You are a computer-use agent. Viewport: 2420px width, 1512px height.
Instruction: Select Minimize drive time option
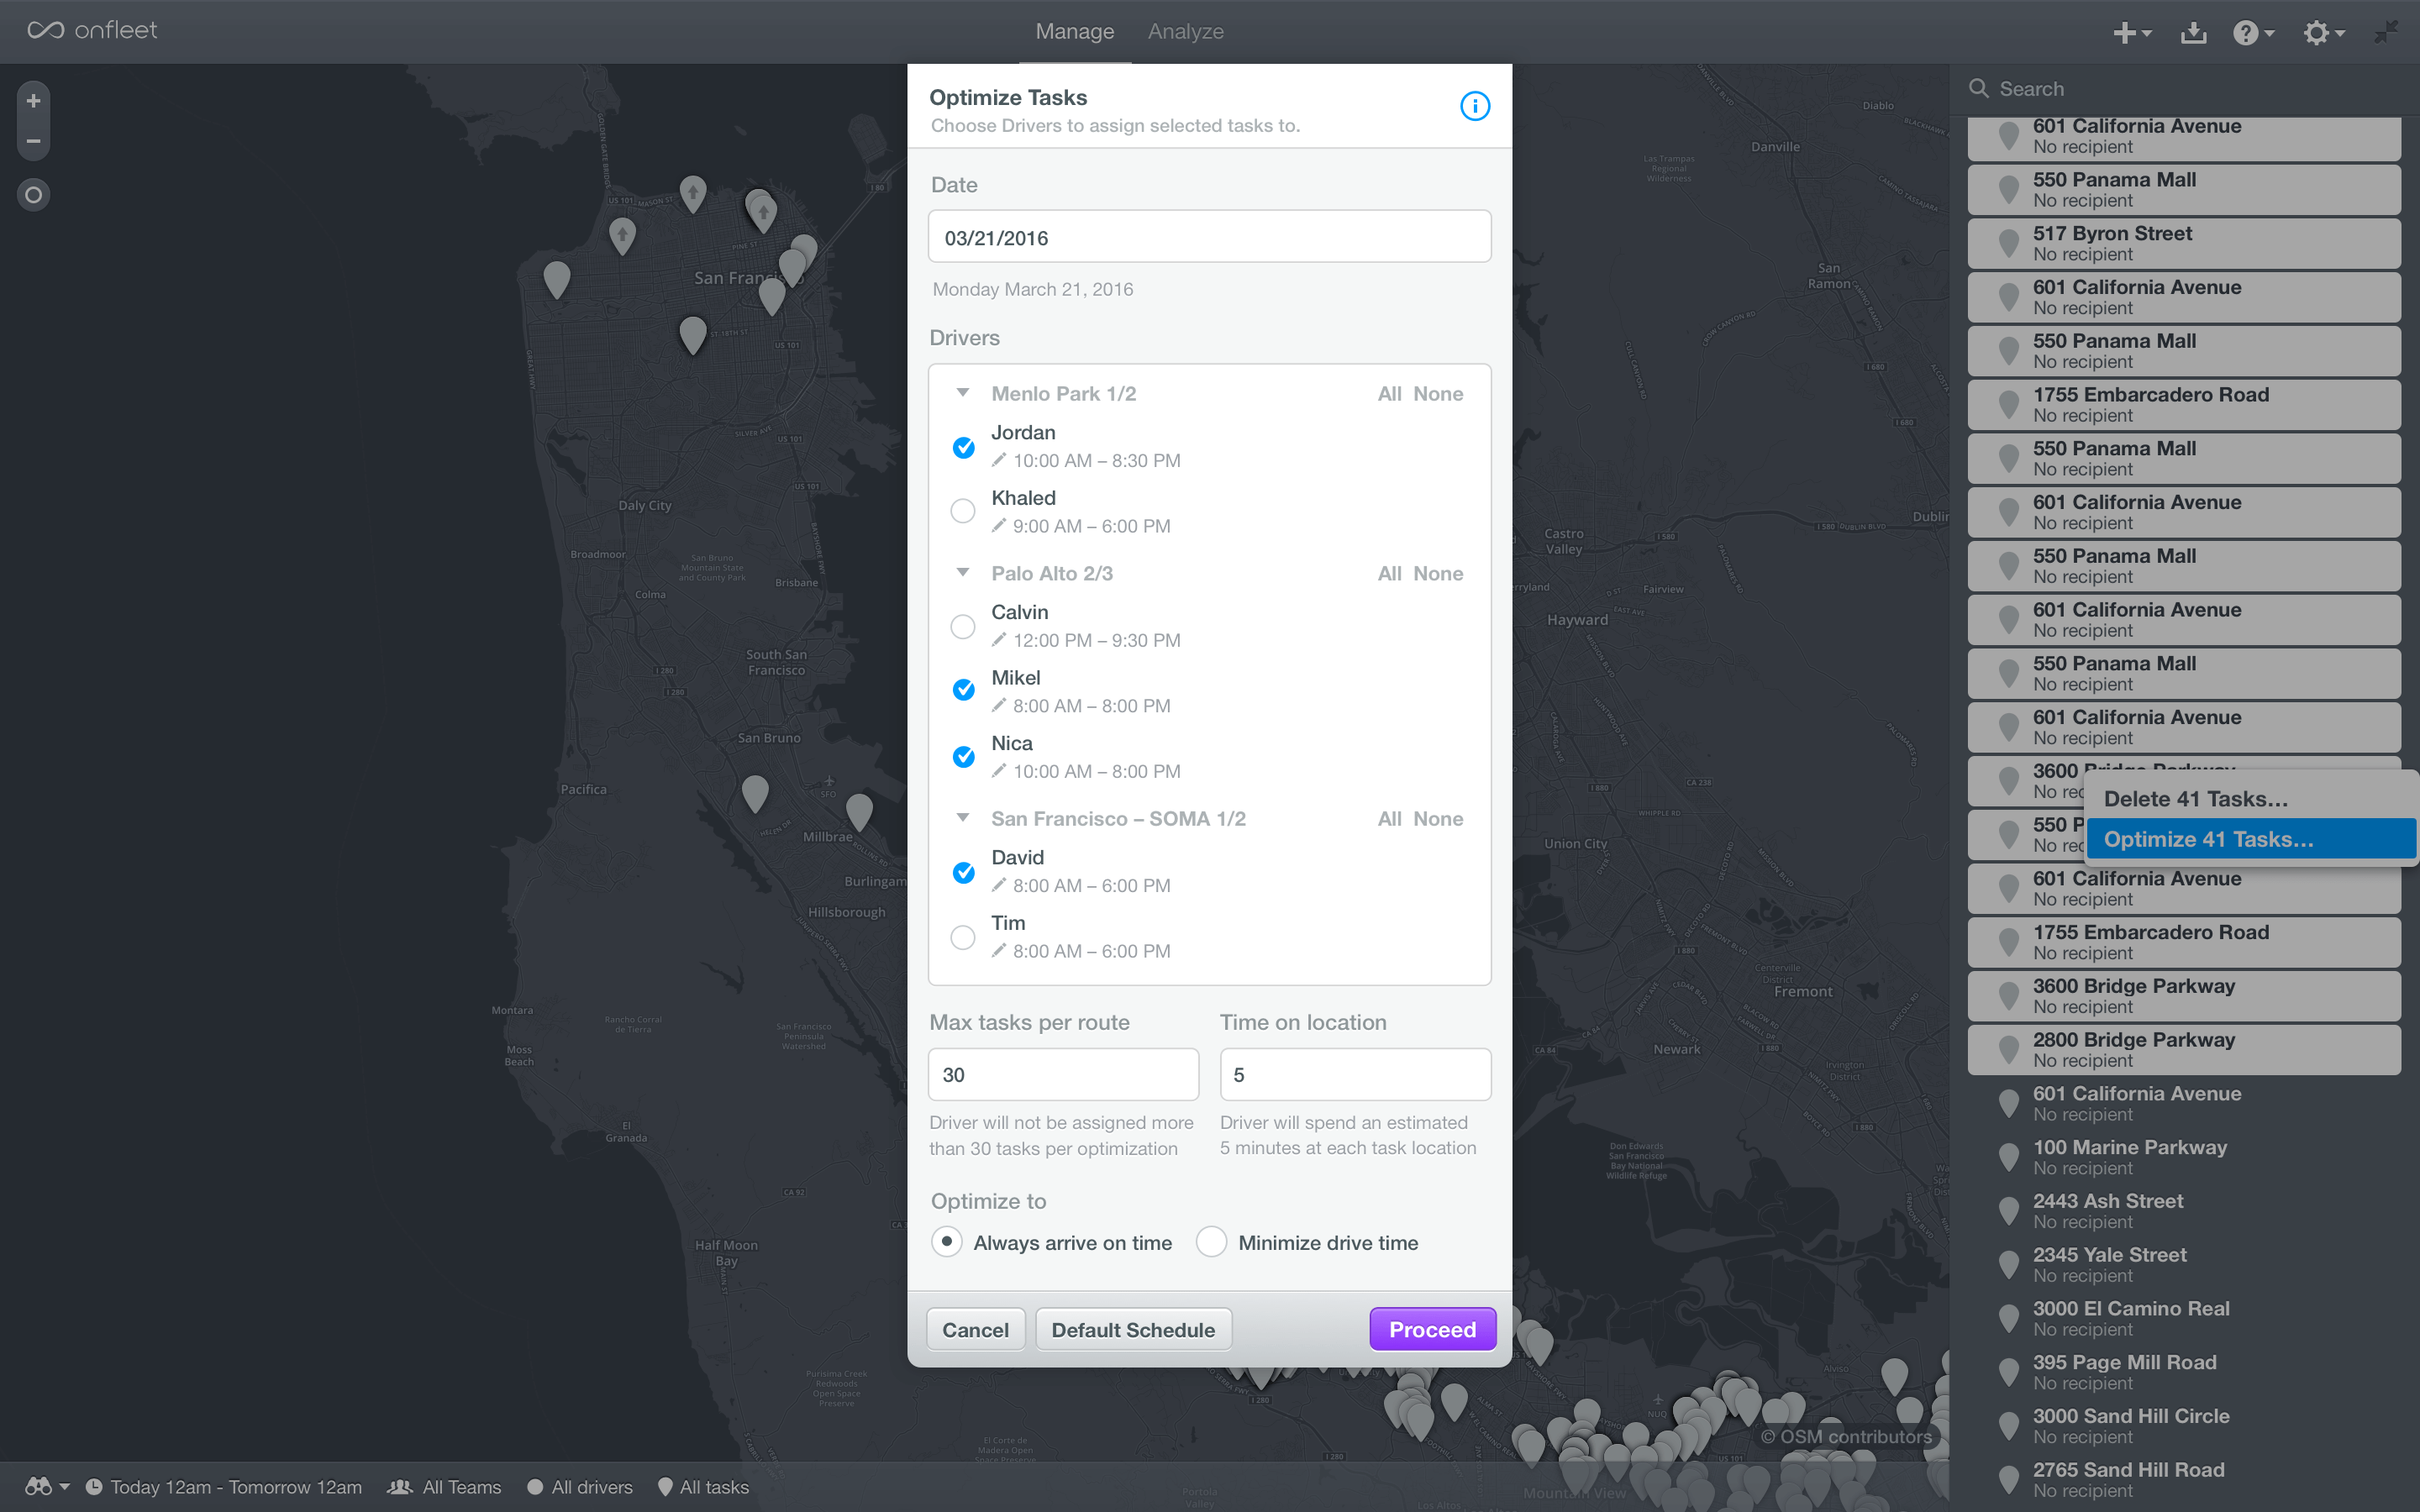1211,1242
